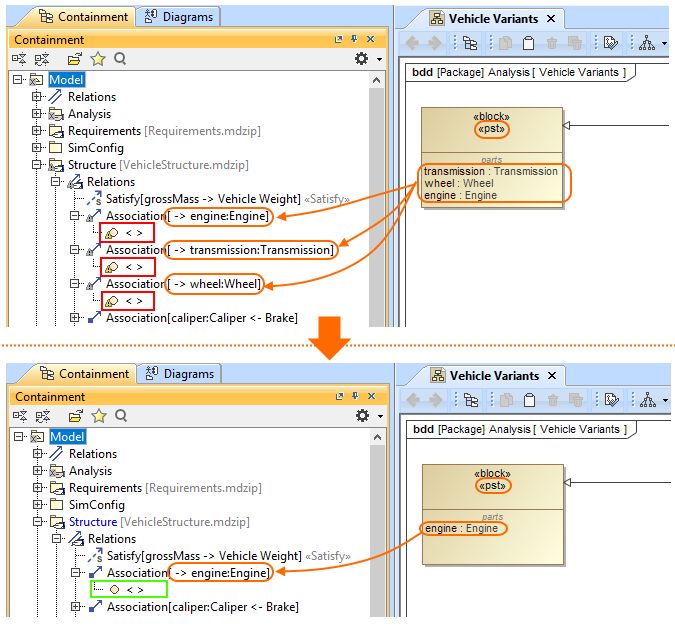Select < > child under wheel:Wheel association

125,301
